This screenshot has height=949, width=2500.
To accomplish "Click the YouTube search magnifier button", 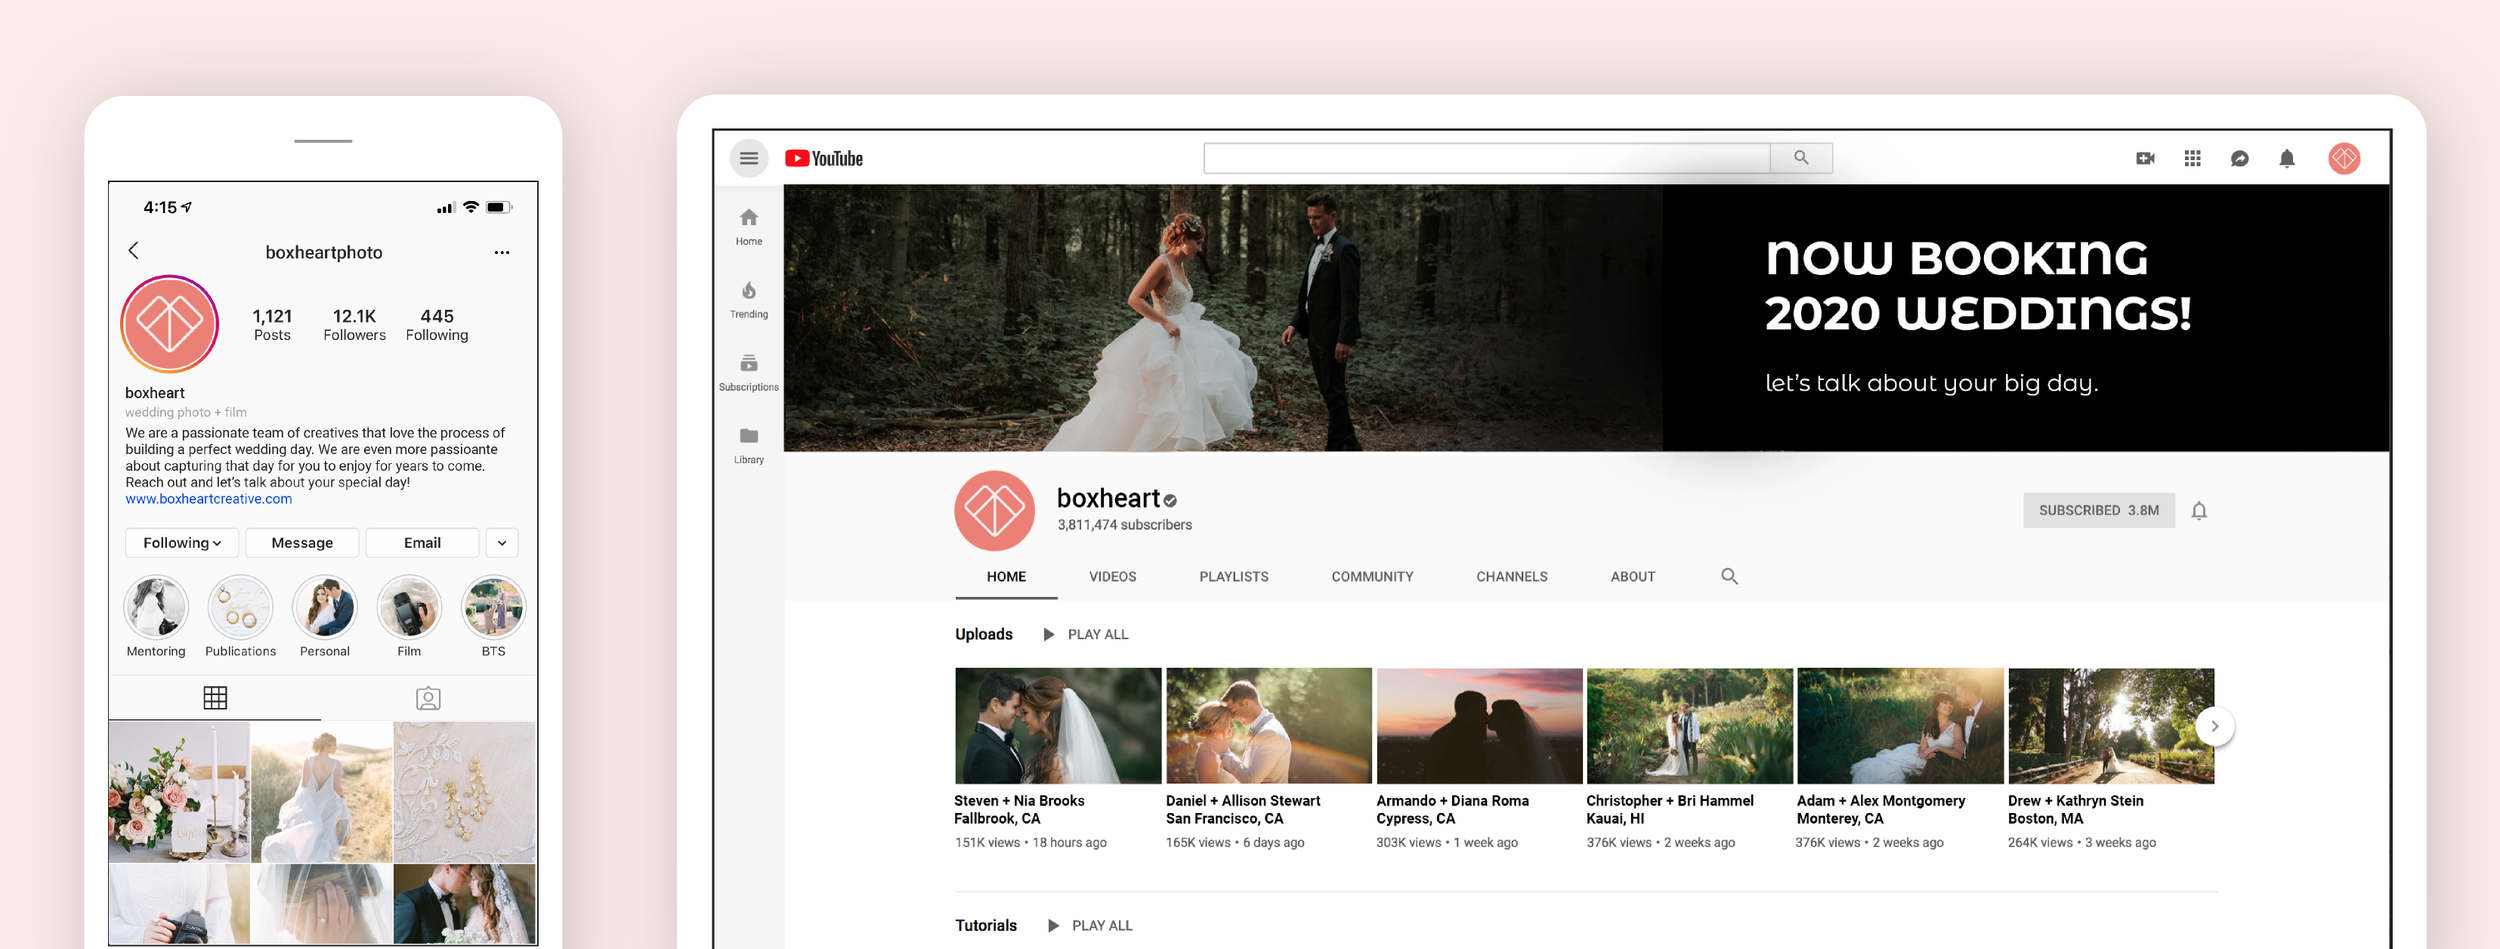I will pos(1801,158).
